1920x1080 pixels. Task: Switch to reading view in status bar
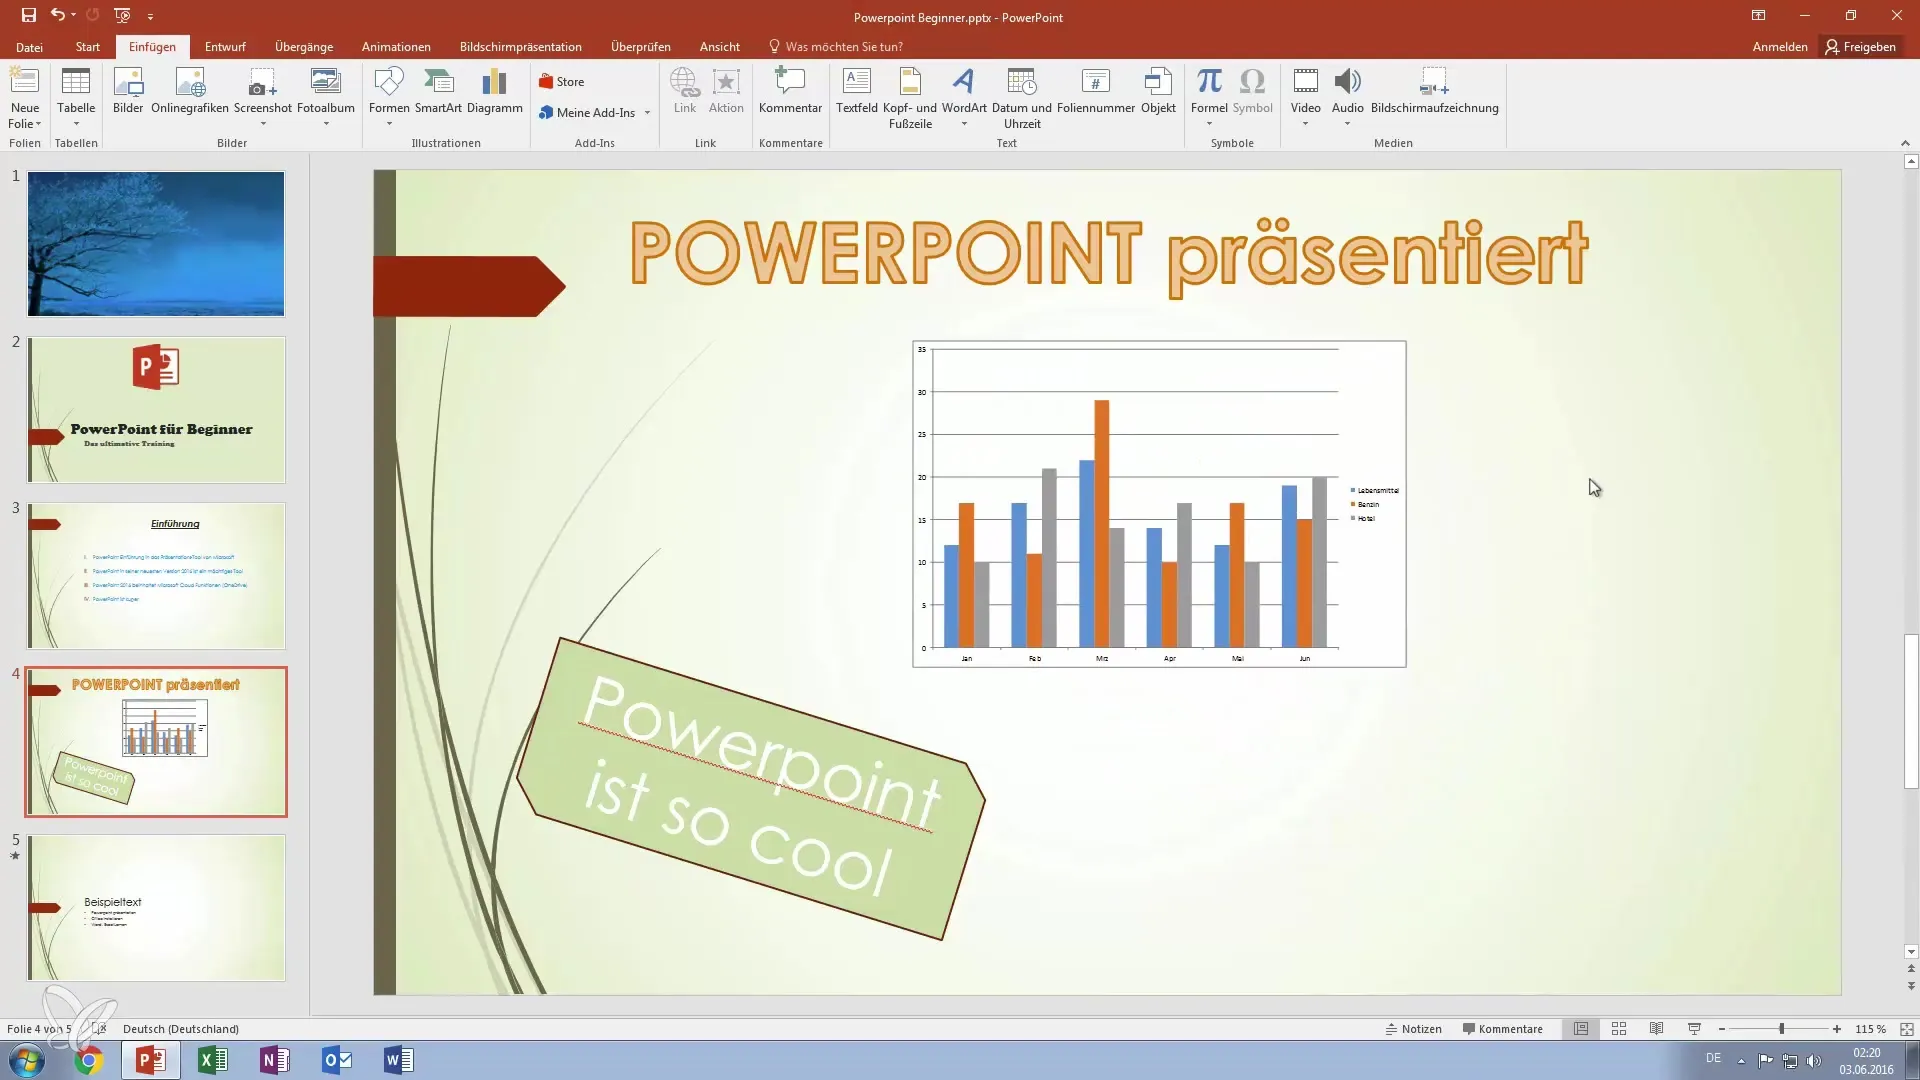(1656, 1028)
